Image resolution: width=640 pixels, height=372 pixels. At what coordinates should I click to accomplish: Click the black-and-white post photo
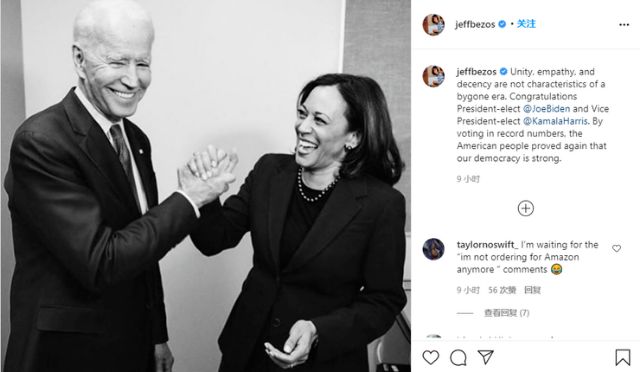205,186
